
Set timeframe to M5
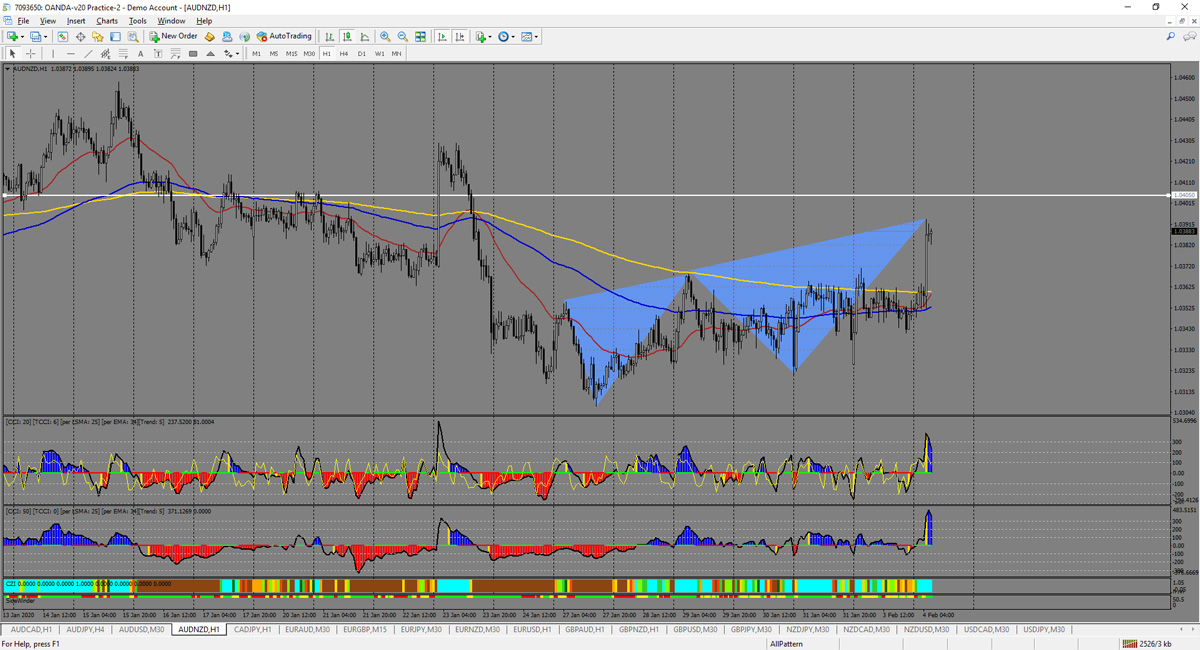[x=274, y=53]
